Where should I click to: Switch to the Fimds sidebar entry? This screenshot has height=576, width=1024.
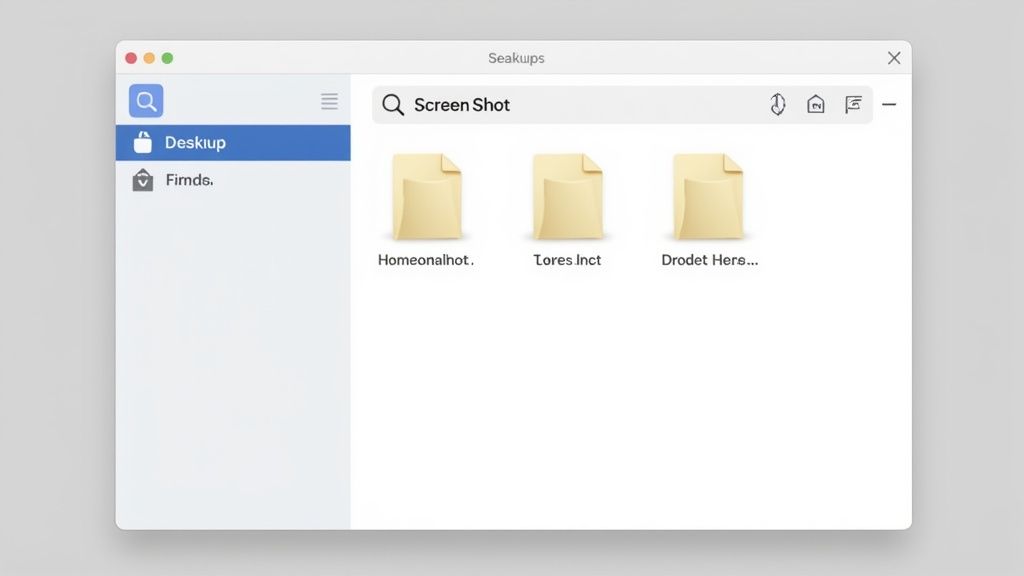(x=190, y=180)
